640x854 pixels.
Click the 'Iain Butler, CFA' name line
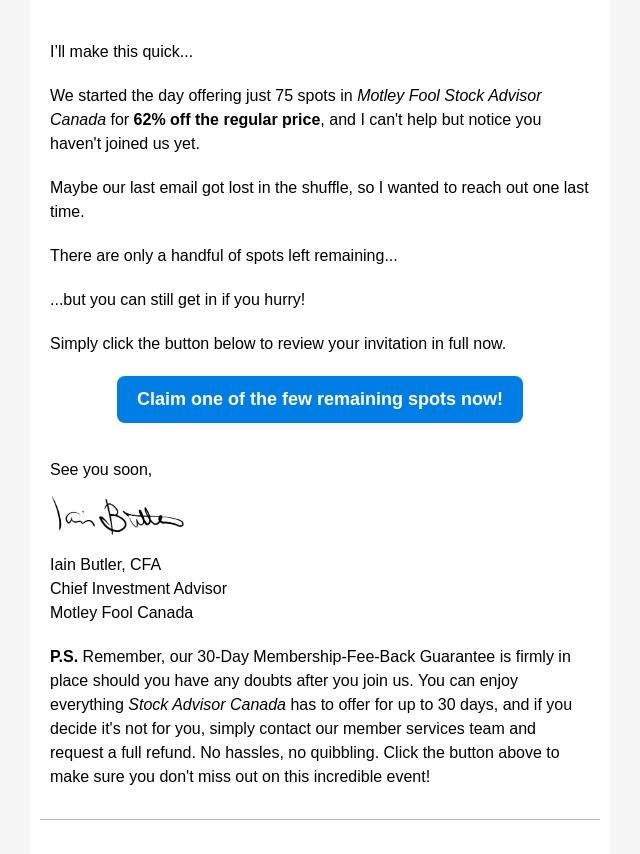pos(105,565)
